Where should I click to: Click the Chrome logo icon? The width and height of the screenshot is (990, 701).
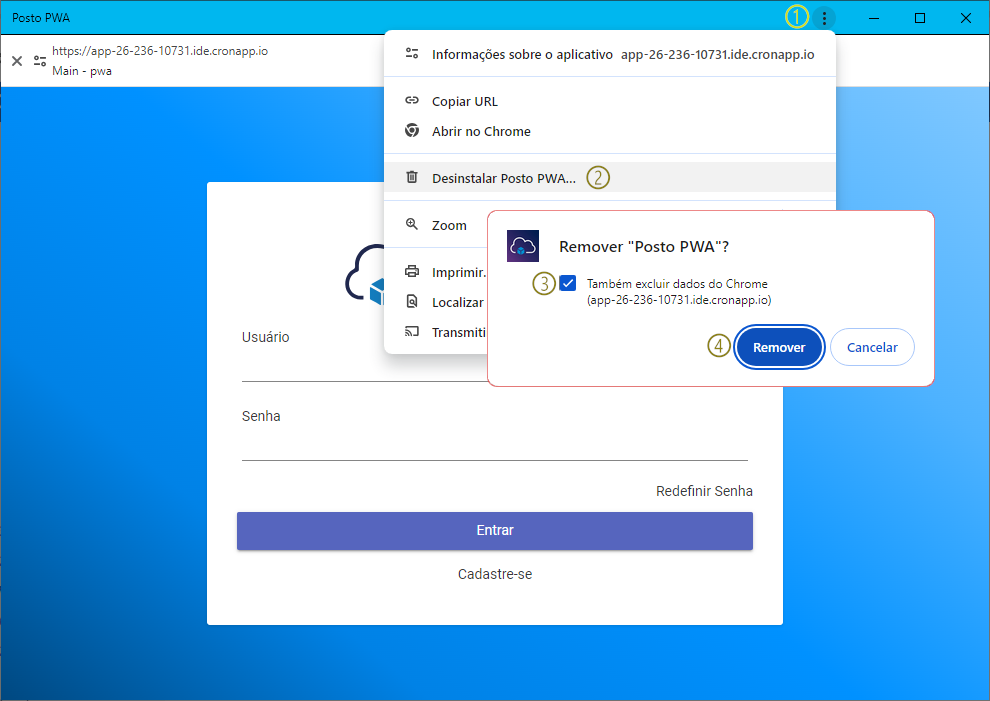[x=412, y=130]
